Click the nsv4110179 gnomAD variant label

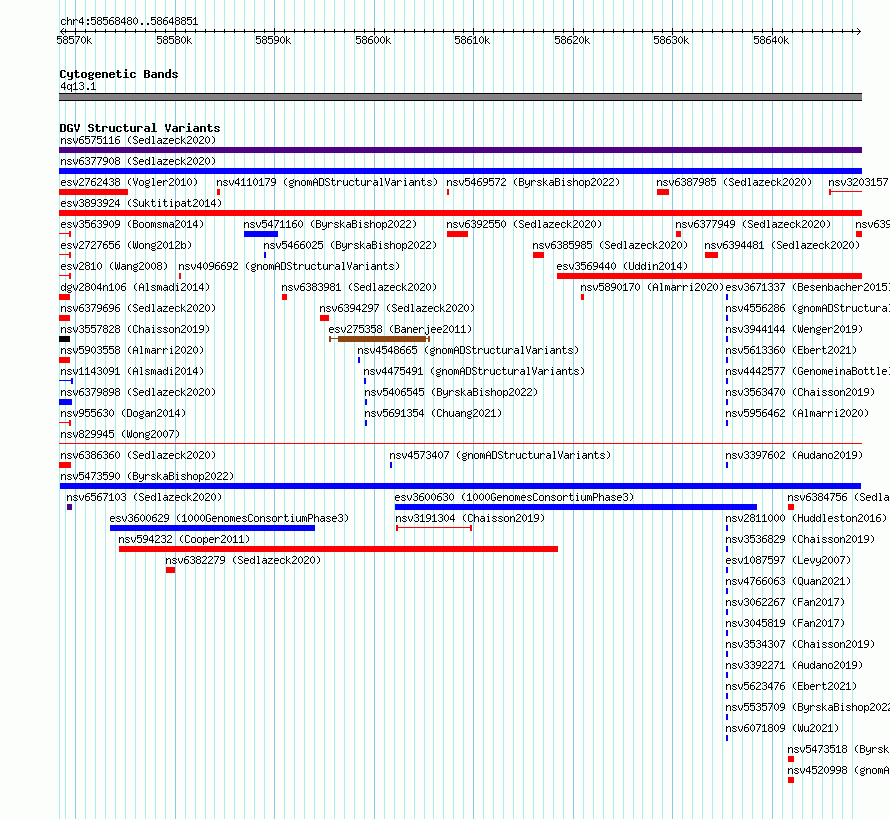(327, 182)
